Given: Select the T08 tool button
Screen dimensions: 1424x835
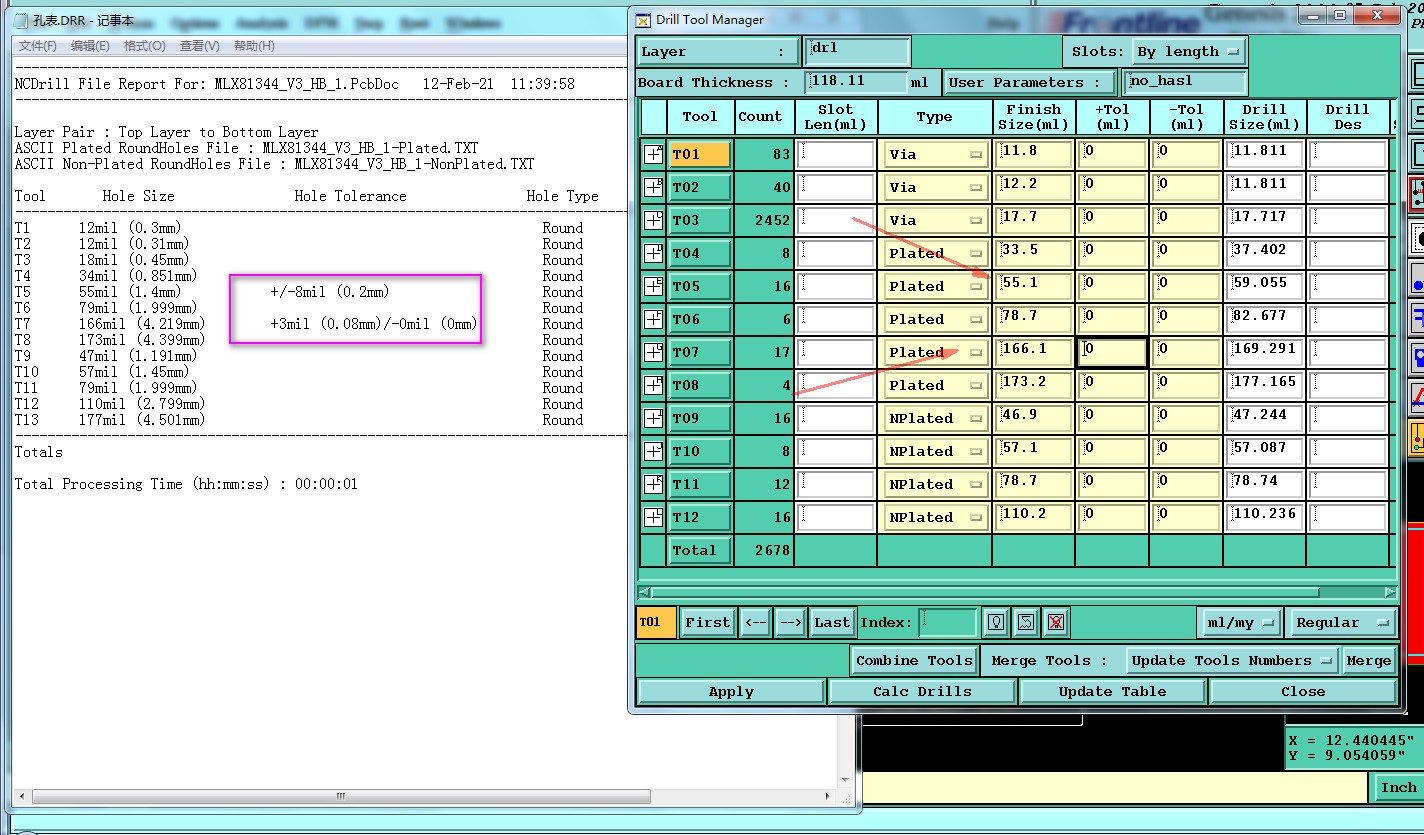Looking at the screenshot, I should click(x=699, y=385).
